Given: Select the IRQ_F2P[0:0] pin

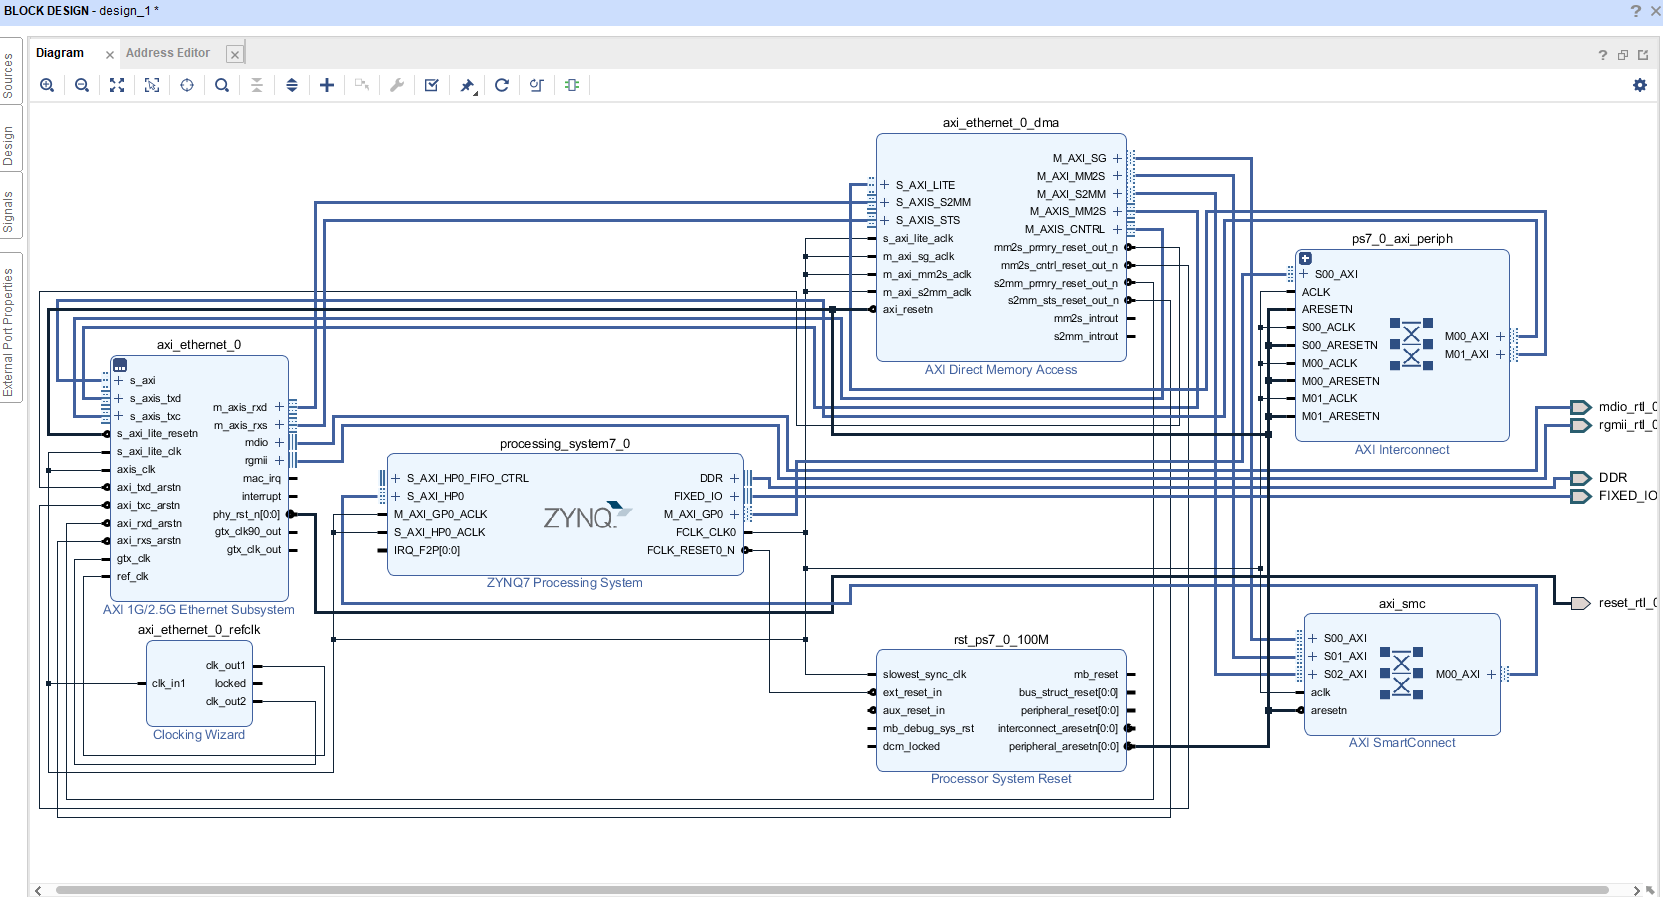Looking at the screenshot, I should pos(427,550).
